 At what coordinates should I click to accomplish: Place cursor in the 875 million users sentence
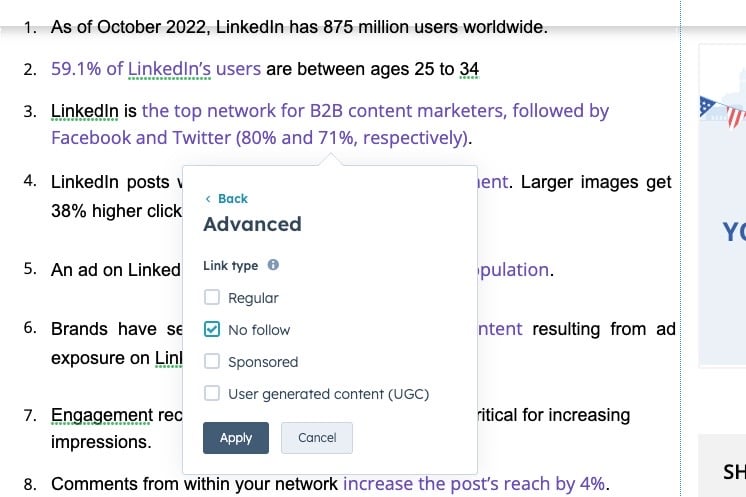point(299,27)
